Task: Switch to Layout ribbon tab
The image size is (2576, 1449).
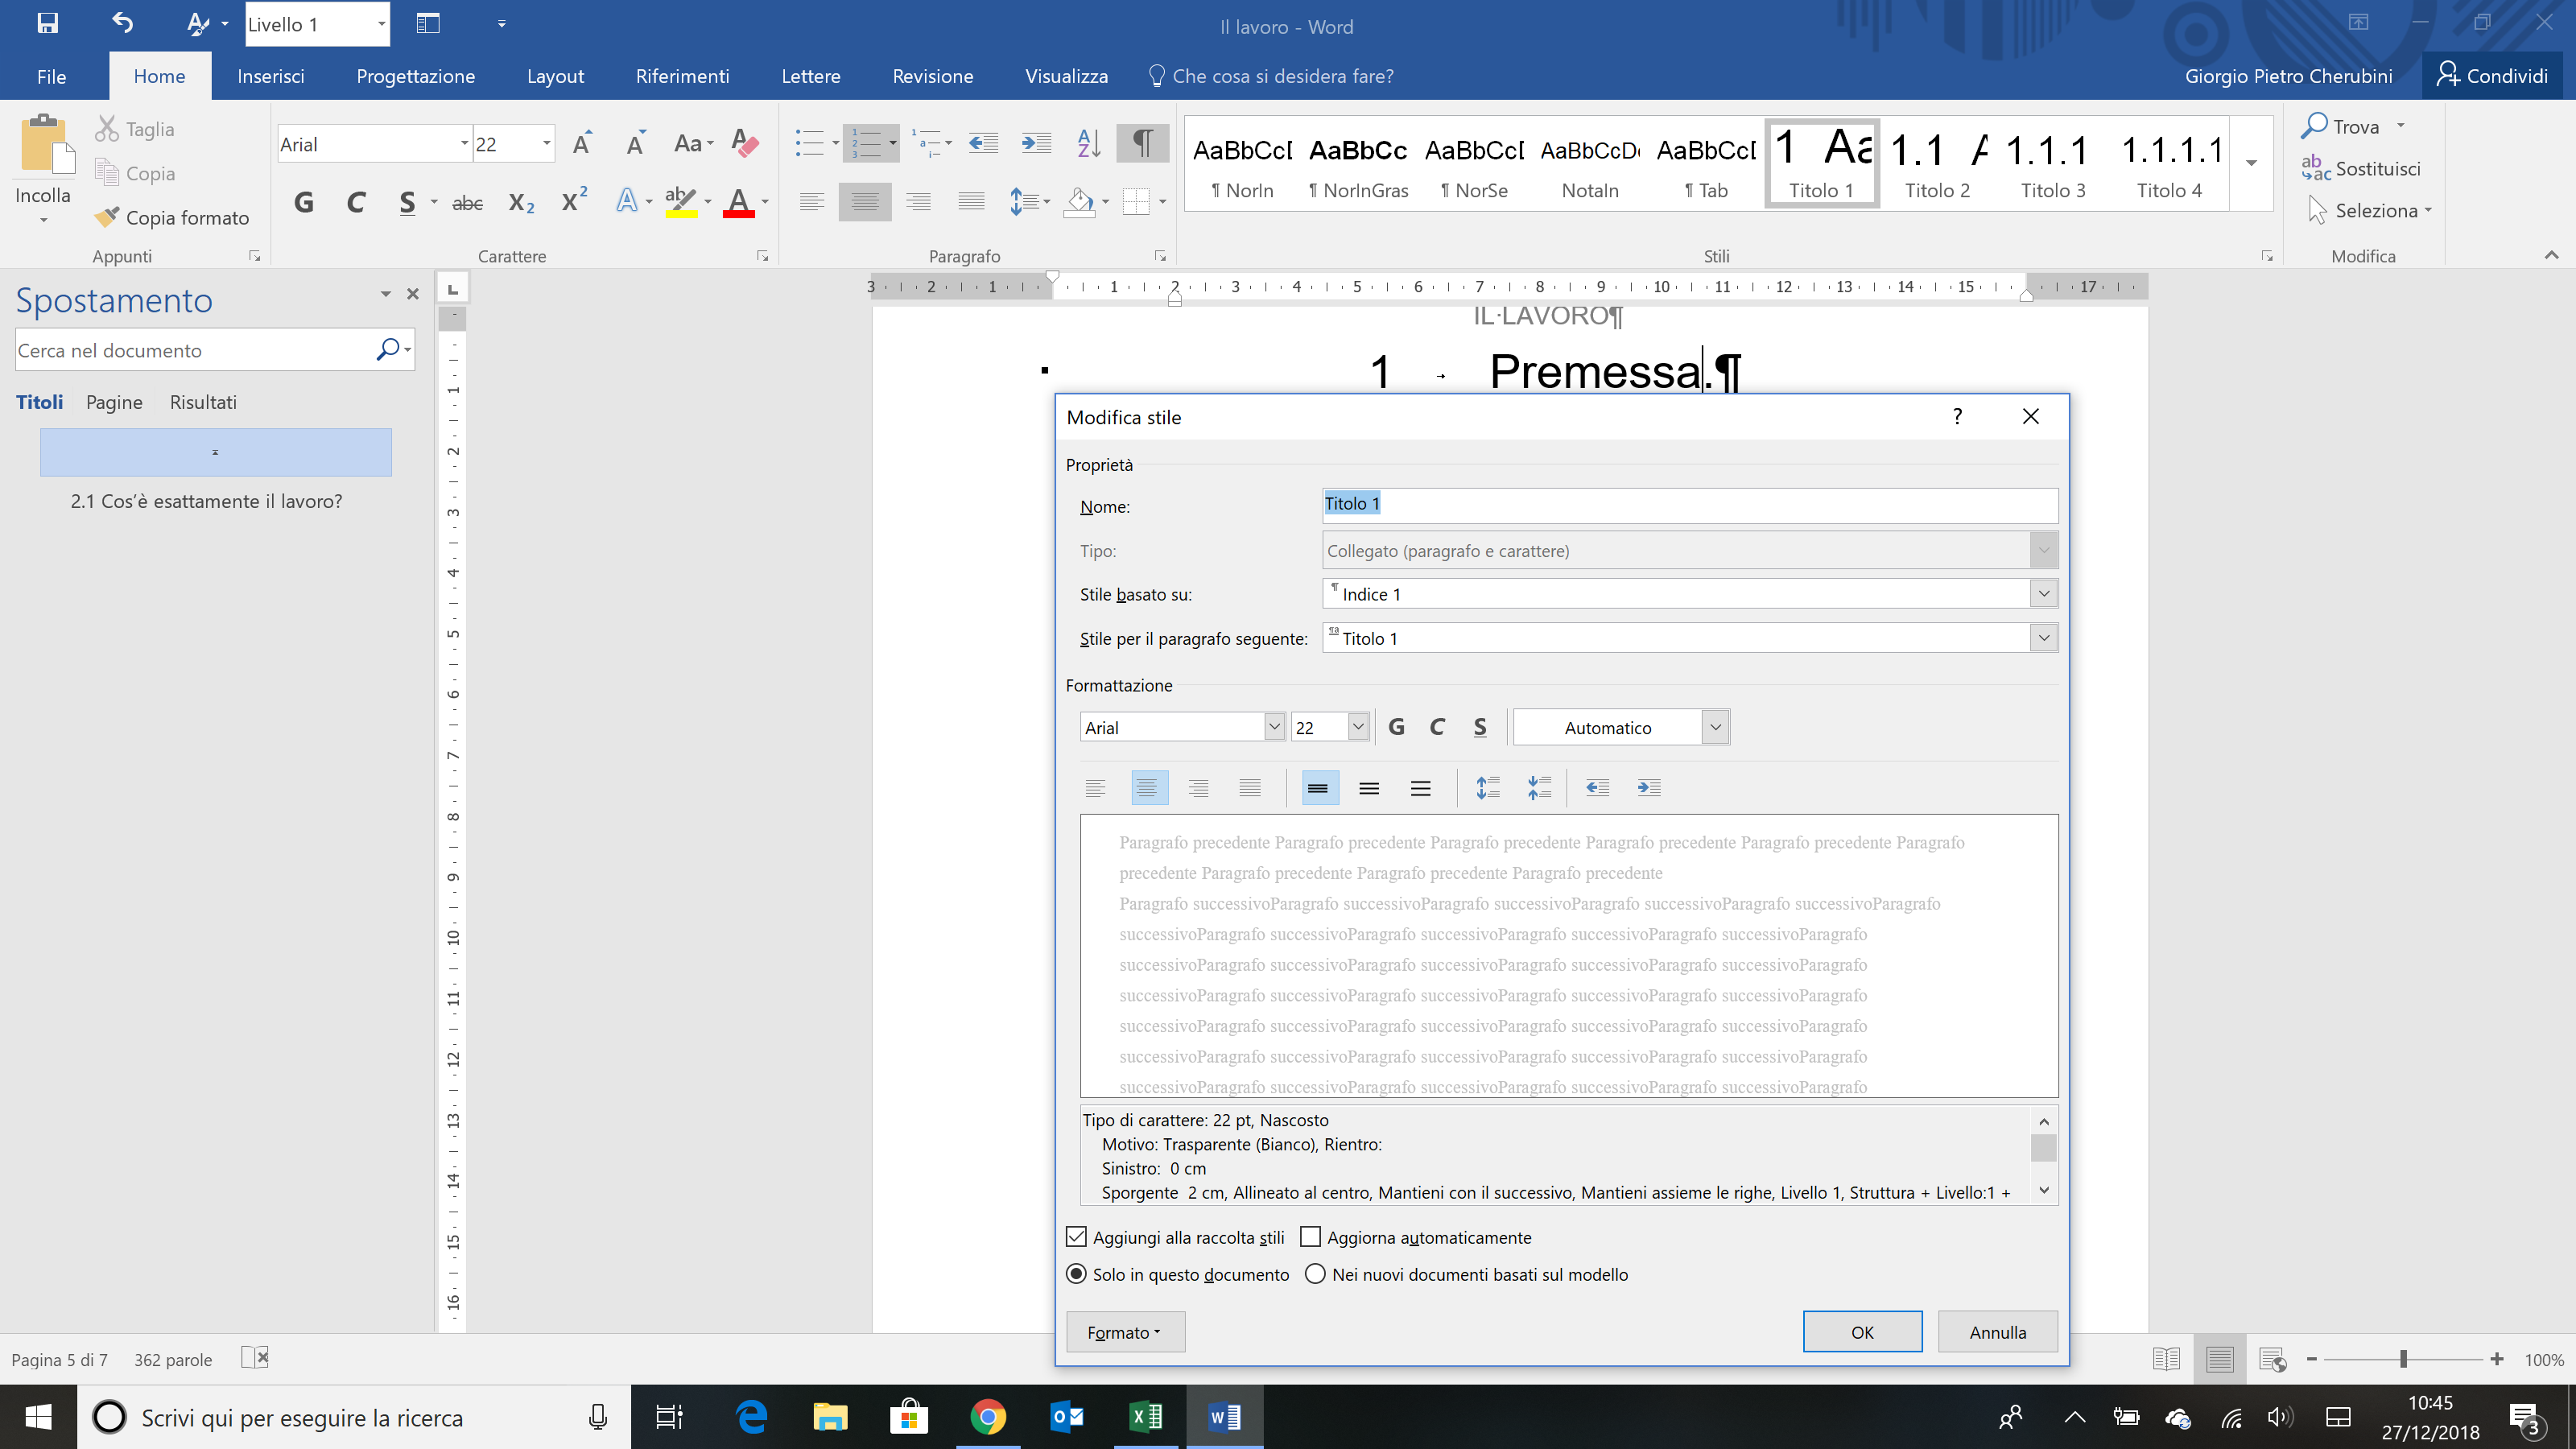Action: [x=555, y=76]
